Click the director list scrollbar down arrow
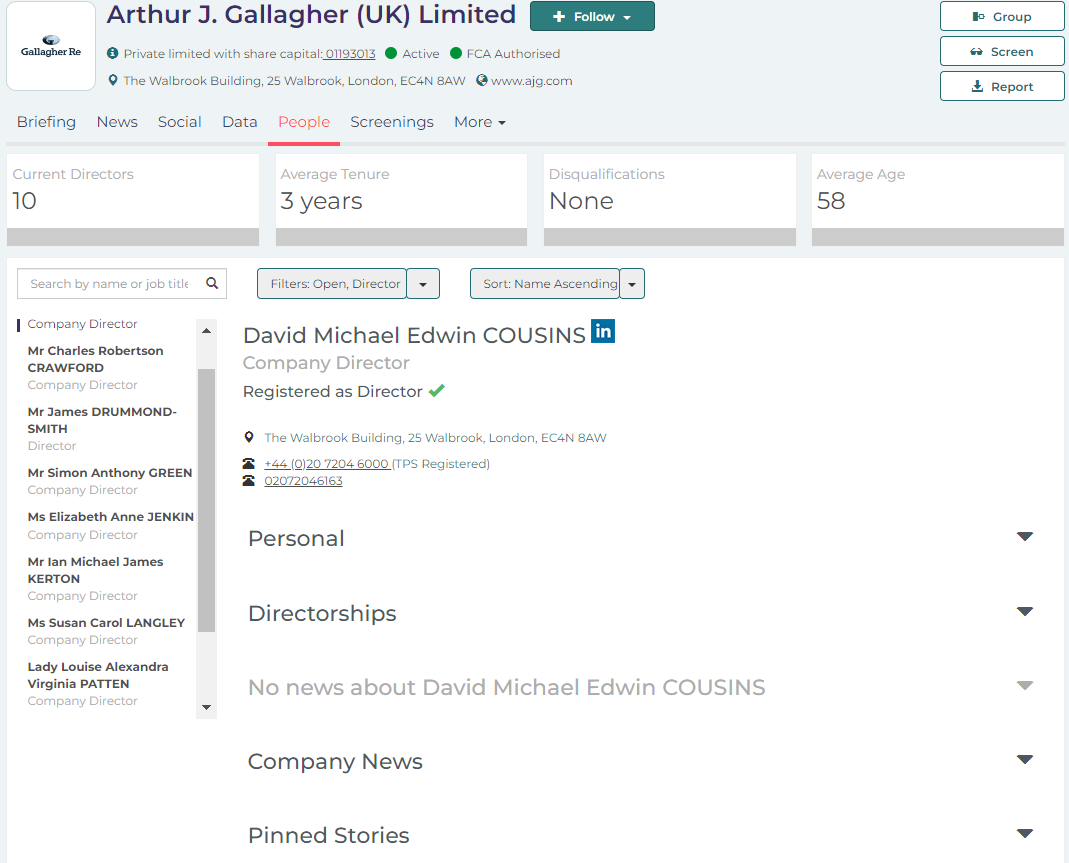This screenshot has width=1069, height=863. click(x=207, y=708)
